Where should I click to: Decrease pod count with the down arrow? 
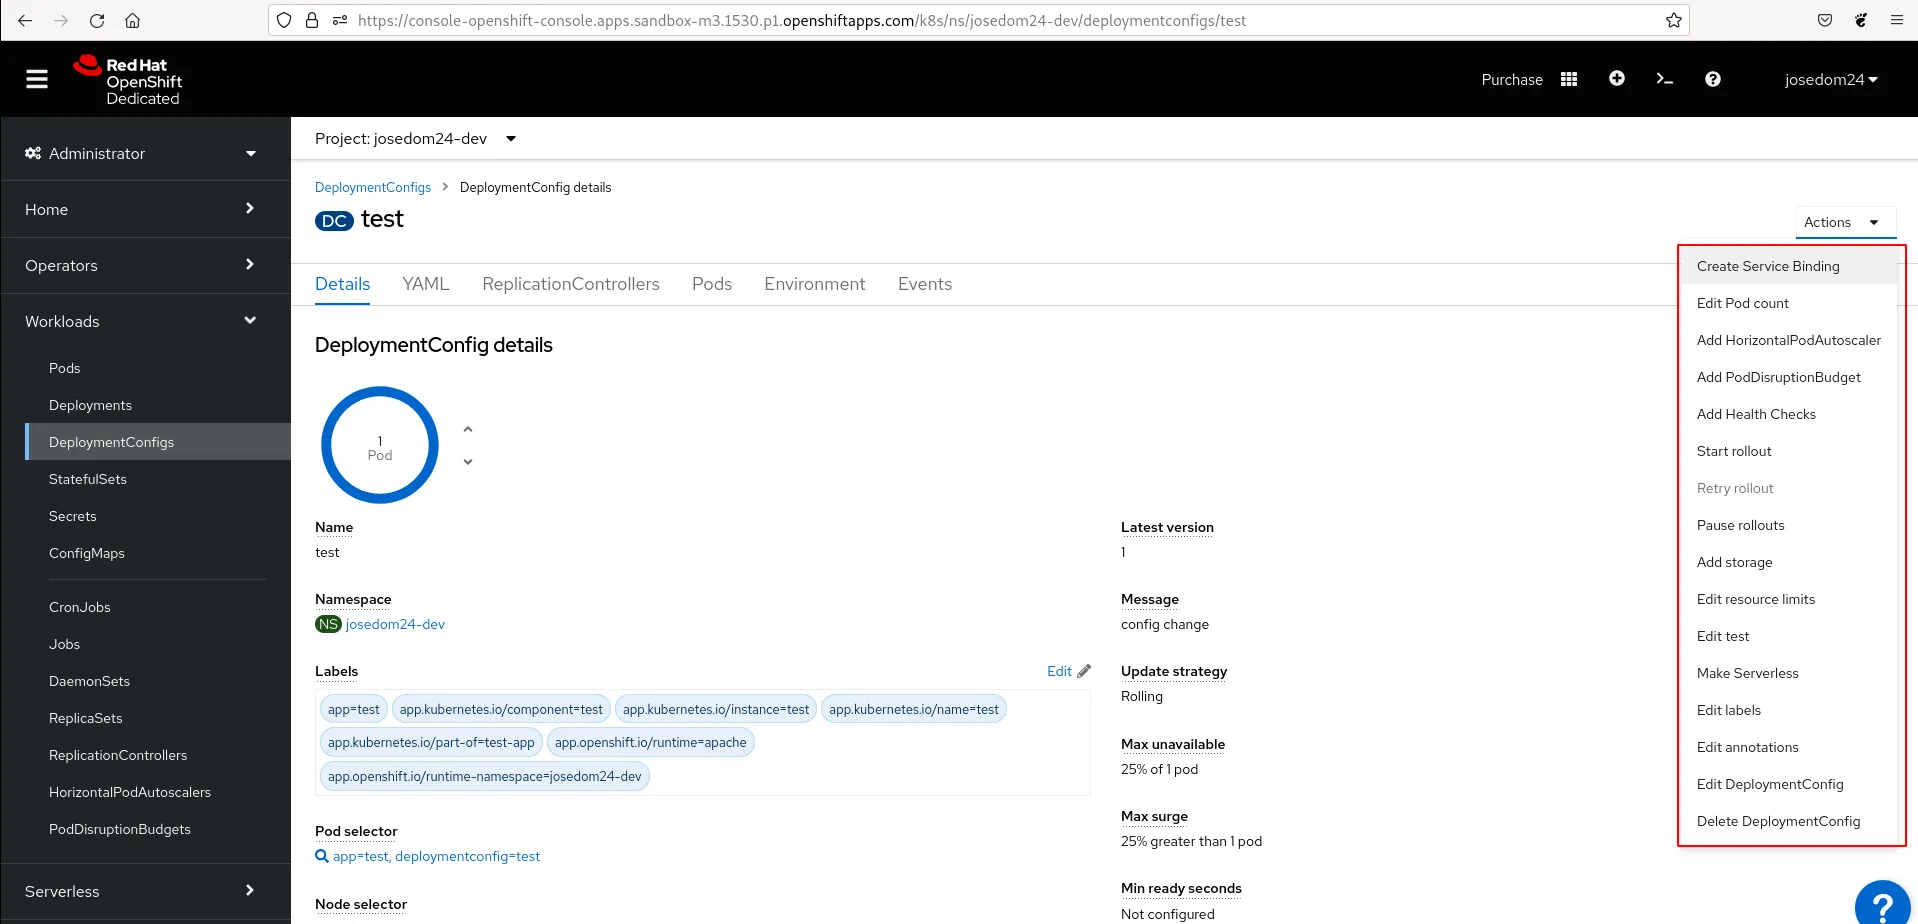(468, 462)
